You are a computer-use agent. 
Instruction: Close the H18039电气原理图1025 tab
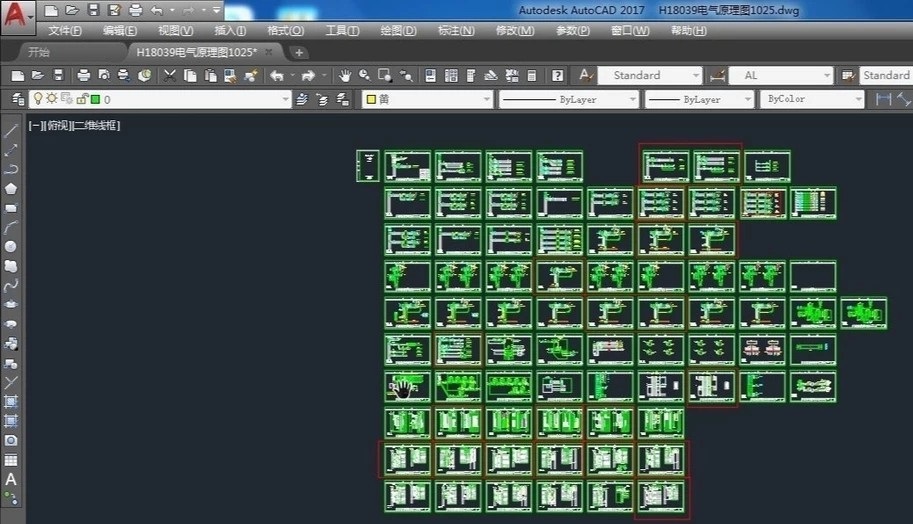tap(268, 52)
